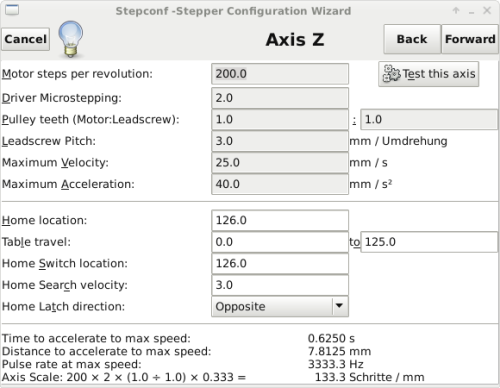This screenshot has width=500, height=388.
Task: Cancel the configuration wizard
Action: point(25,39)
